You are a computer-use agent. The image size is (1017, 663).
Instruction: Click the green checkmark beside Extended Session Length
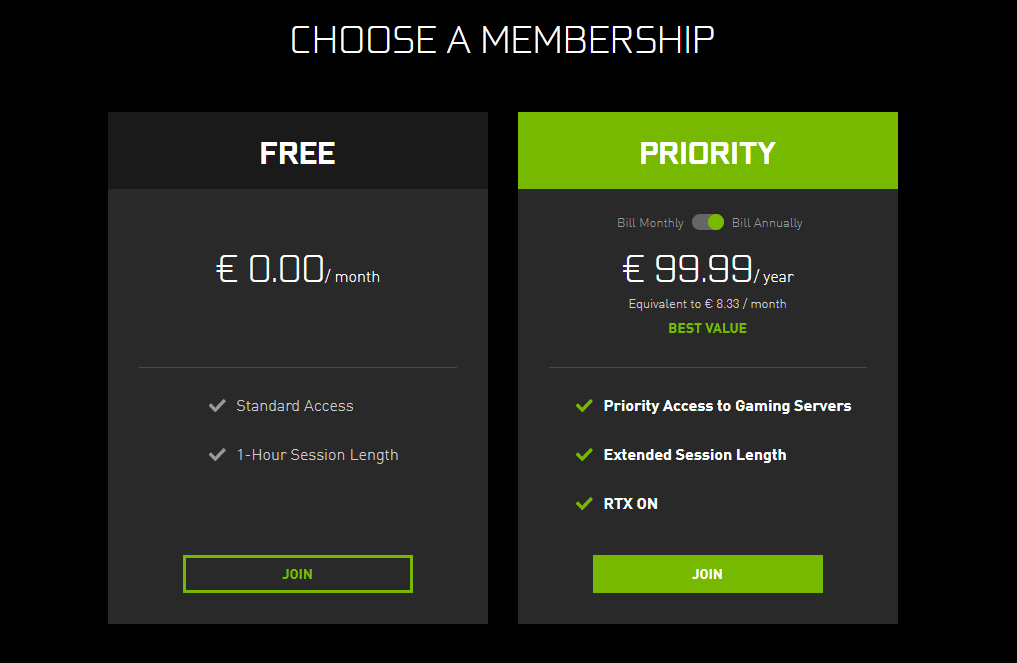[x=584, y=455]
